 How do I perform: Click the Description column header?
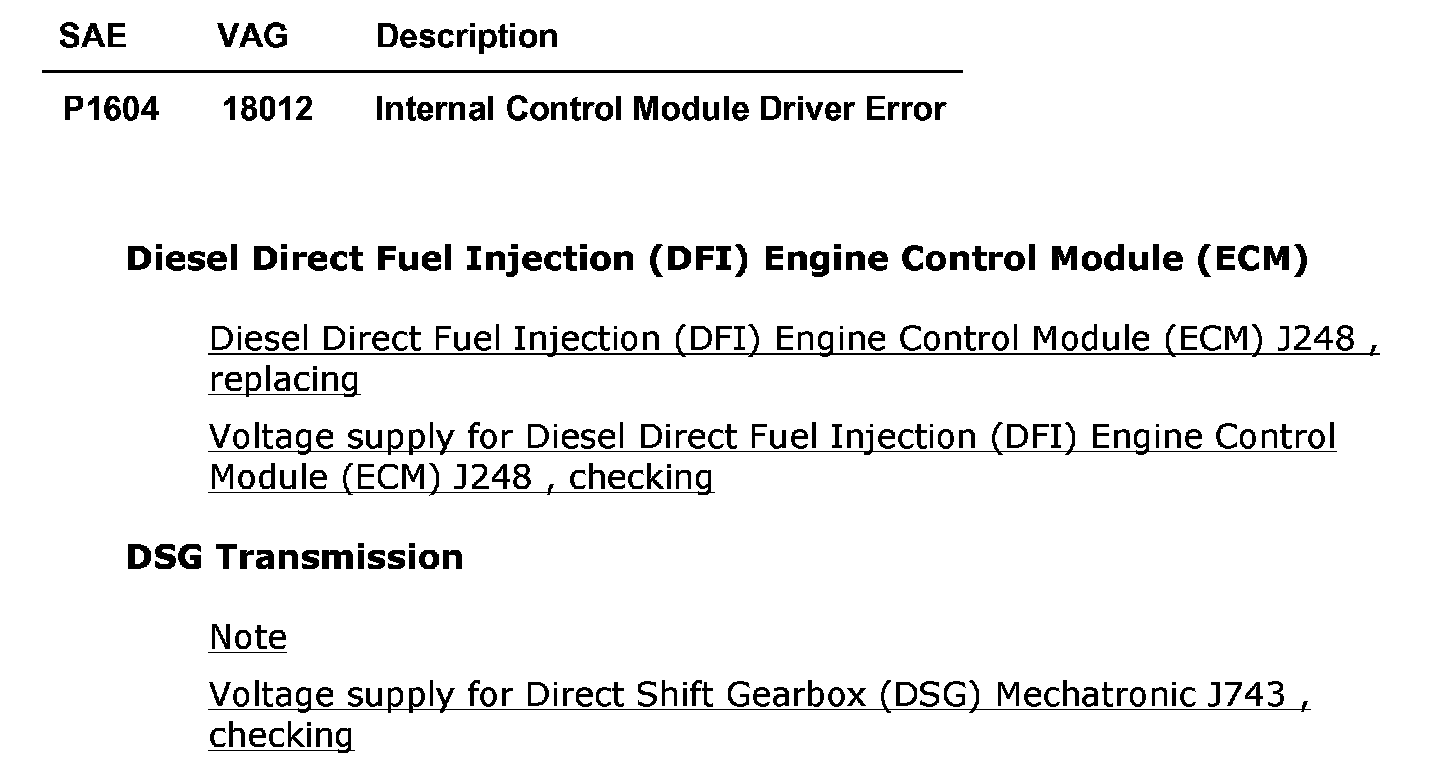tap(466, 37)
